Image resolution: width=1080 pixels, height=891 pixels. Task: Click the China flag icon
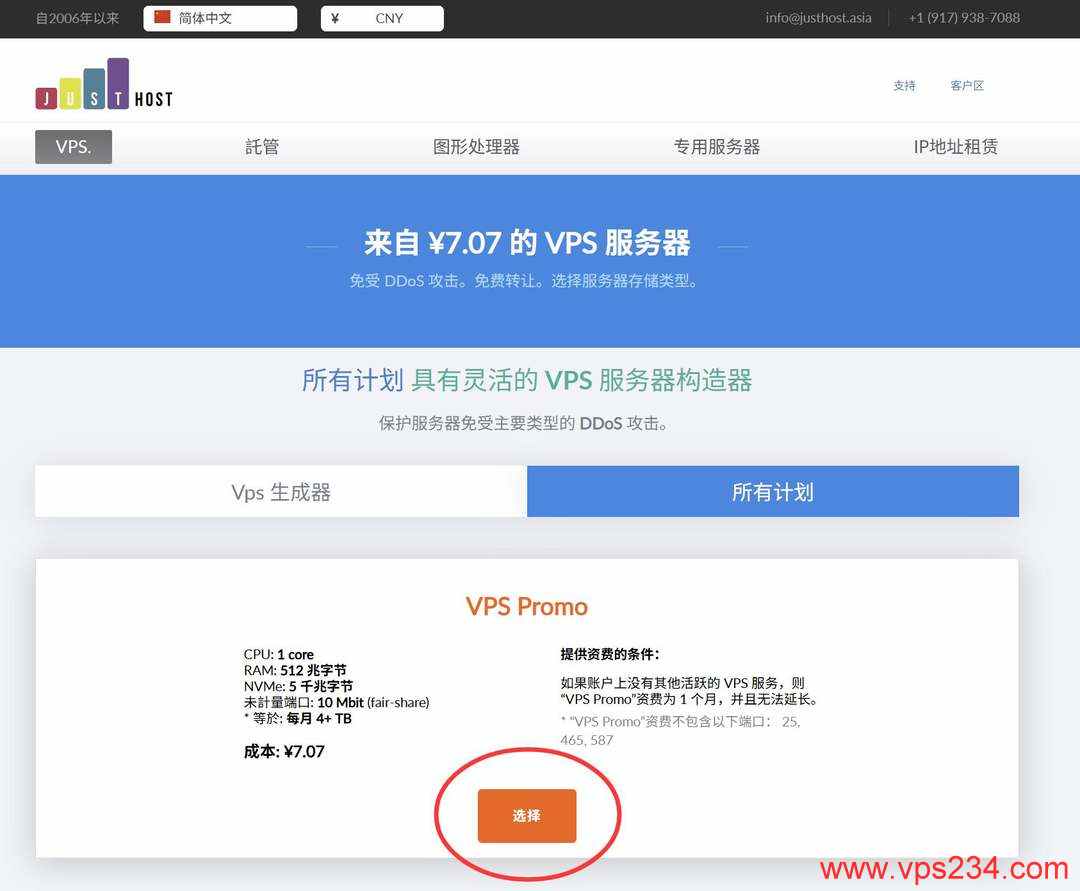point(162,17)
